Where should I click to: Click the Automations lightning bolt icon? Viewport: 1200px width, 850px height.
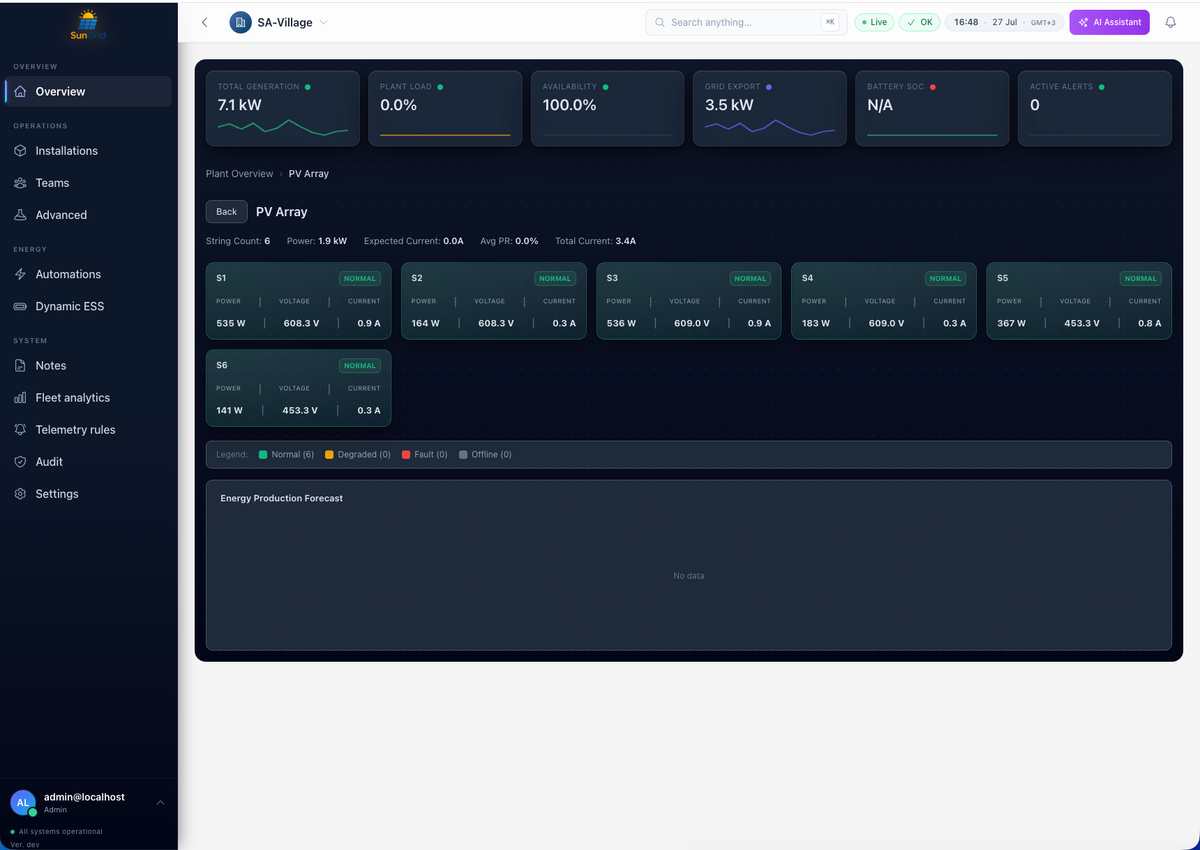click(20, 274)
